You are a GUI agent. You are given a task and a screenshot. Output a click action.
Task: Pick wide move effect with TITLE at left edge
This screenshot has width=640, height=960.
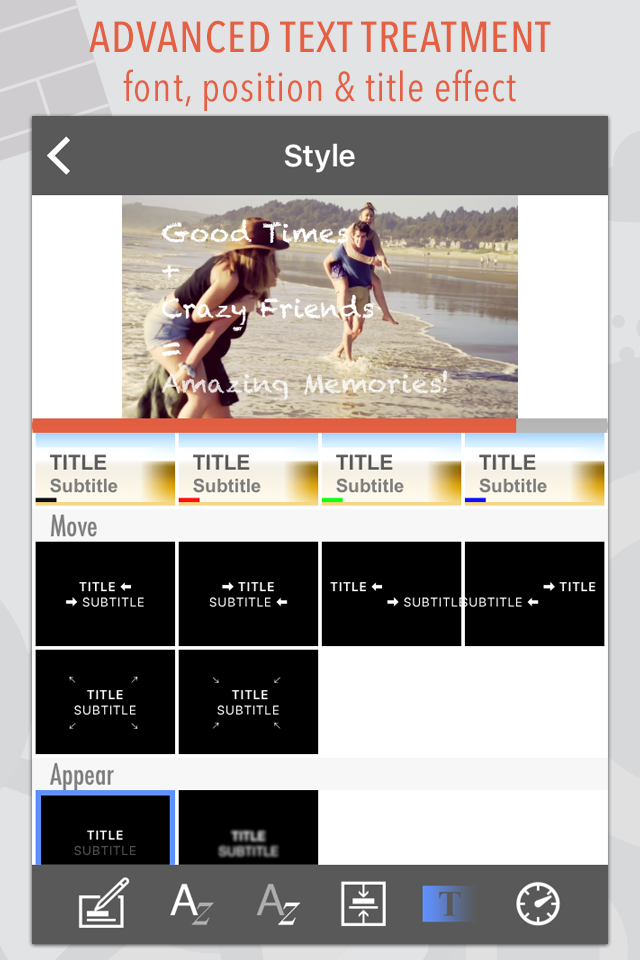point(391,594)
